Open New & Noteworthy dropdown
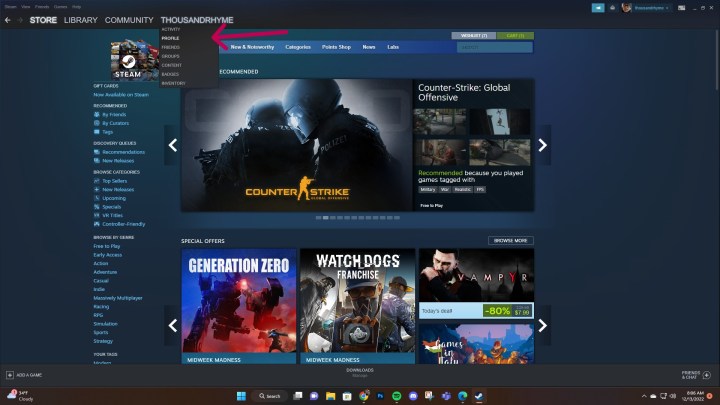The height and width of the screenshot is (405, 720). point(252,47)
